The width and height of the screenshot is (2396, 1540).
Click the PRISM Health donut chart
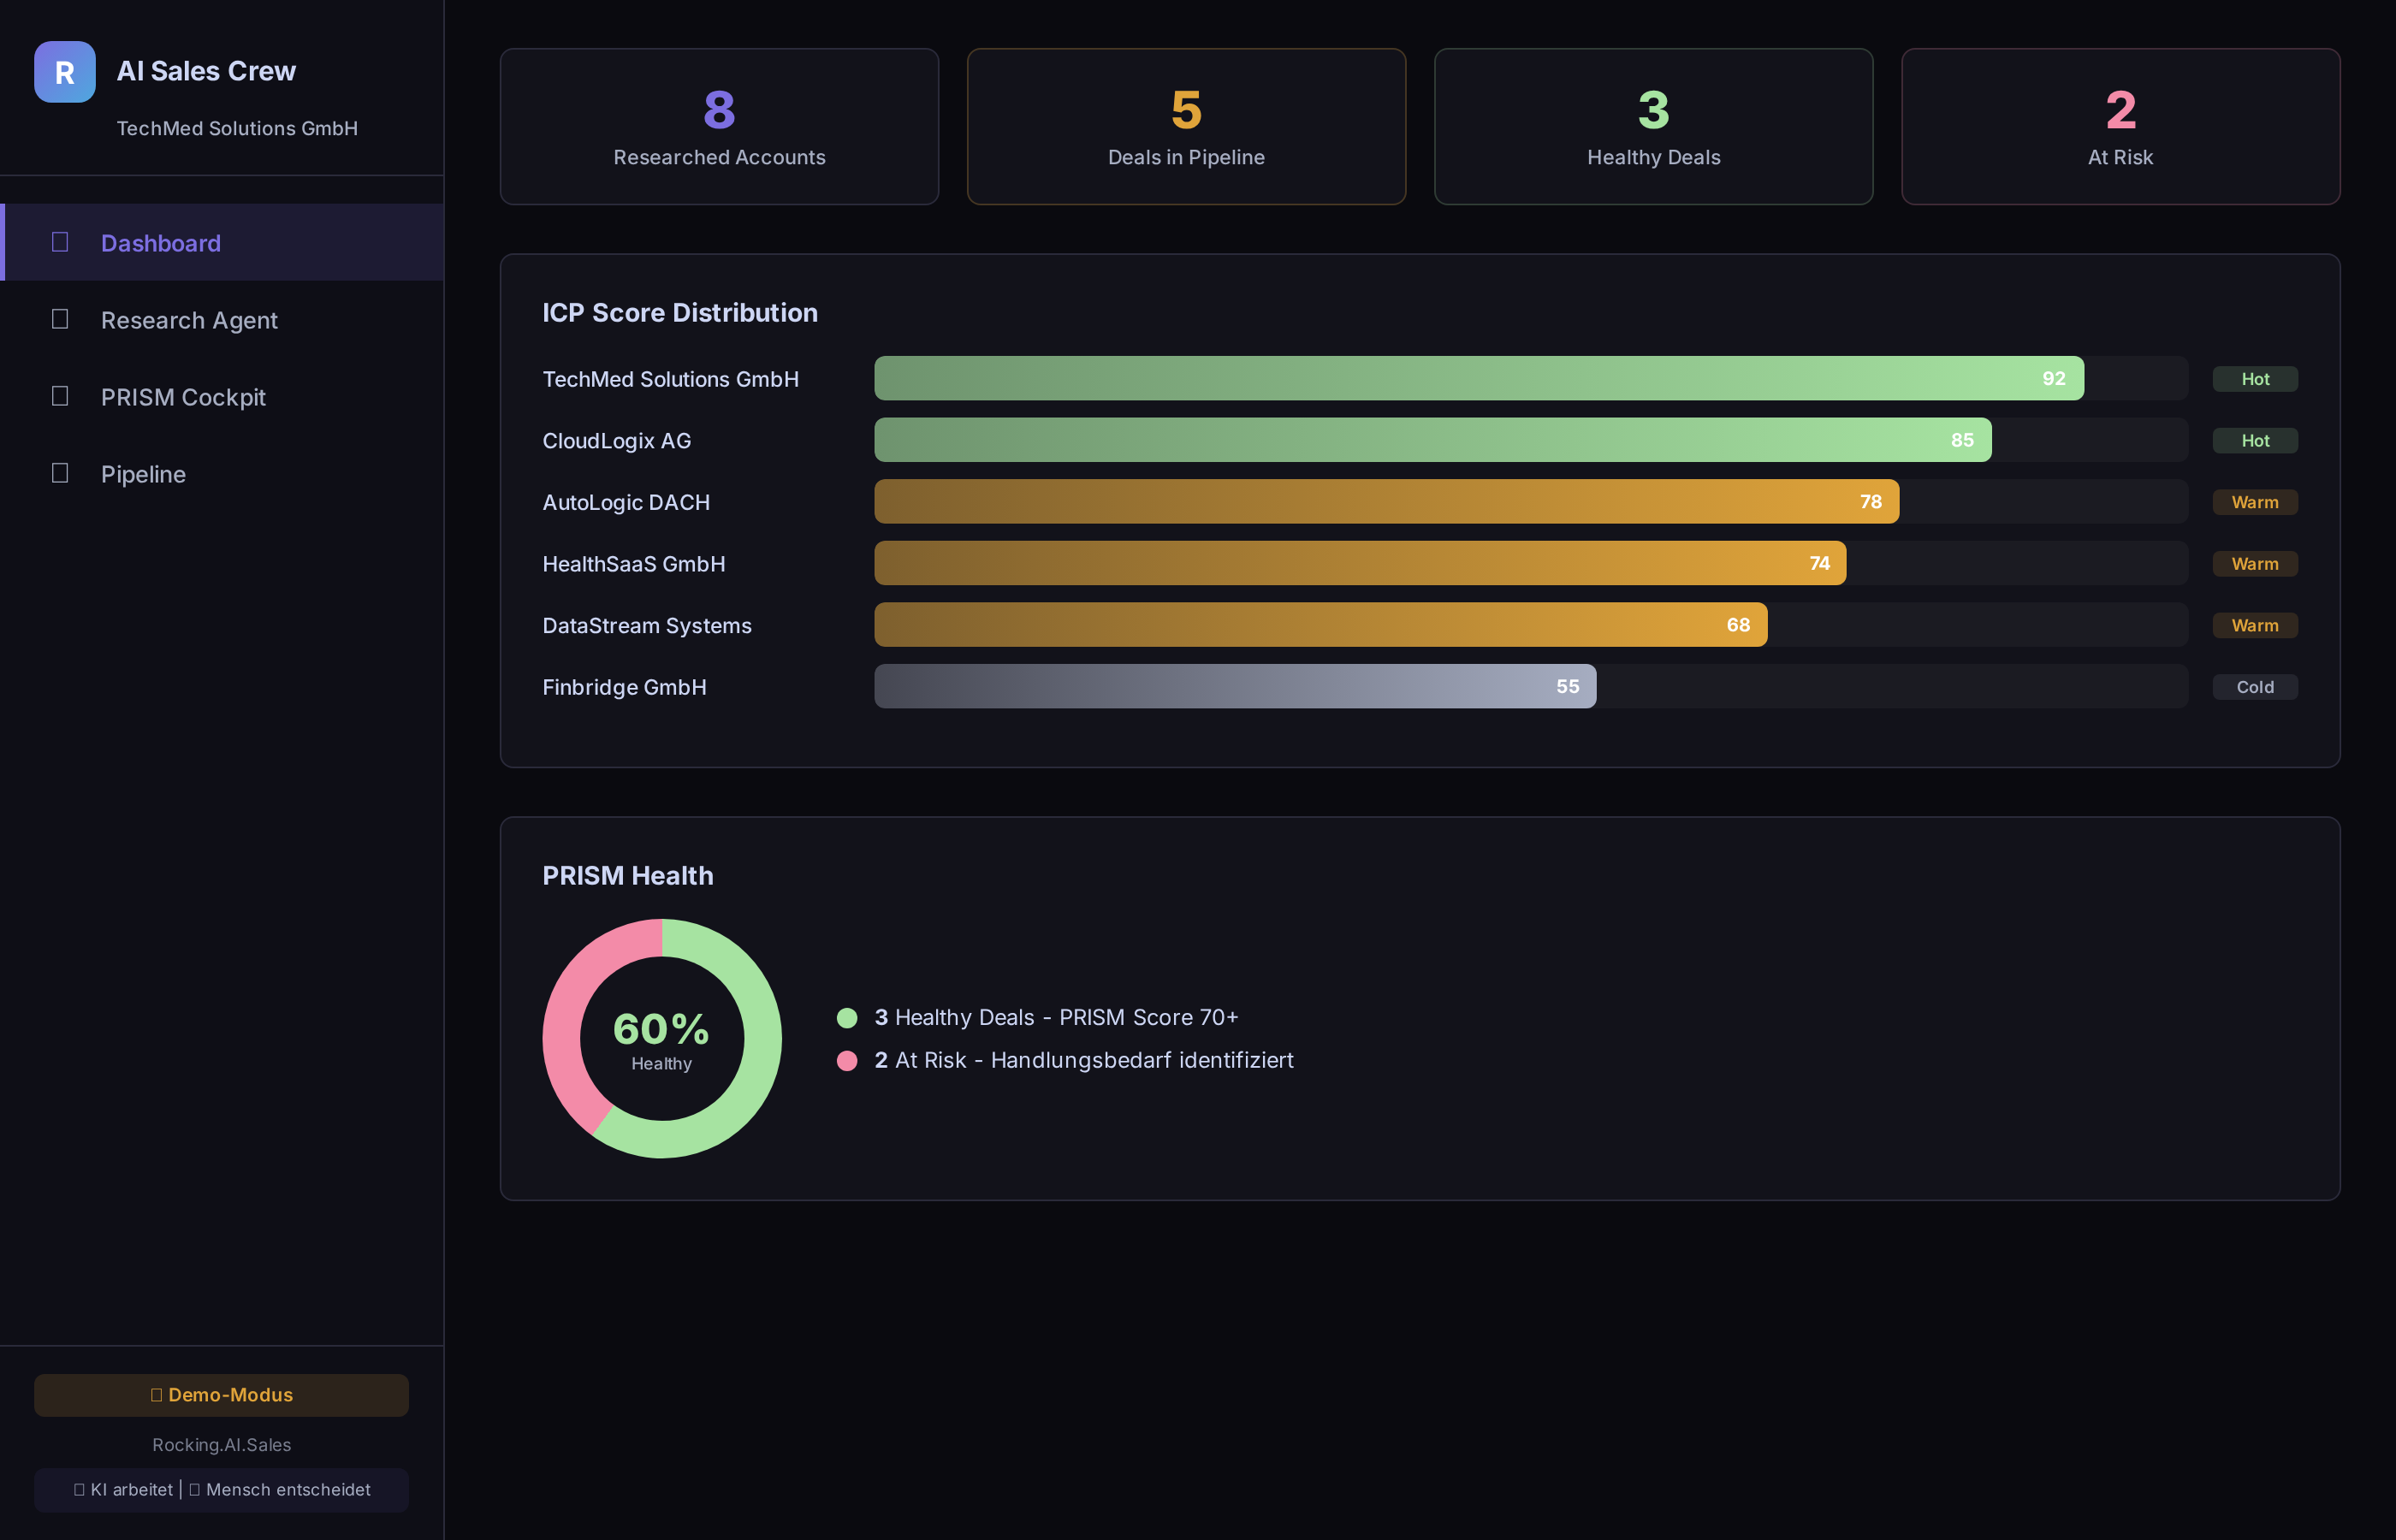(661, 1038)
